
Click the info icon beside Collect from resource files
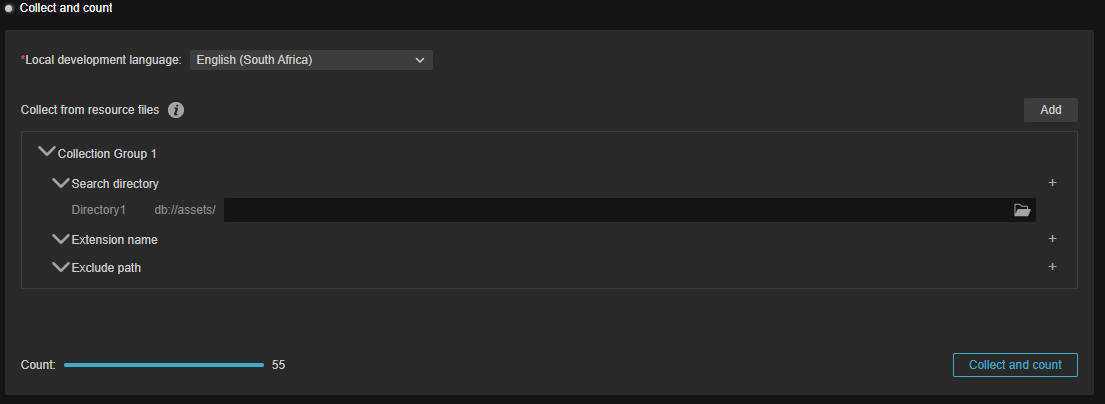(175, 110)
